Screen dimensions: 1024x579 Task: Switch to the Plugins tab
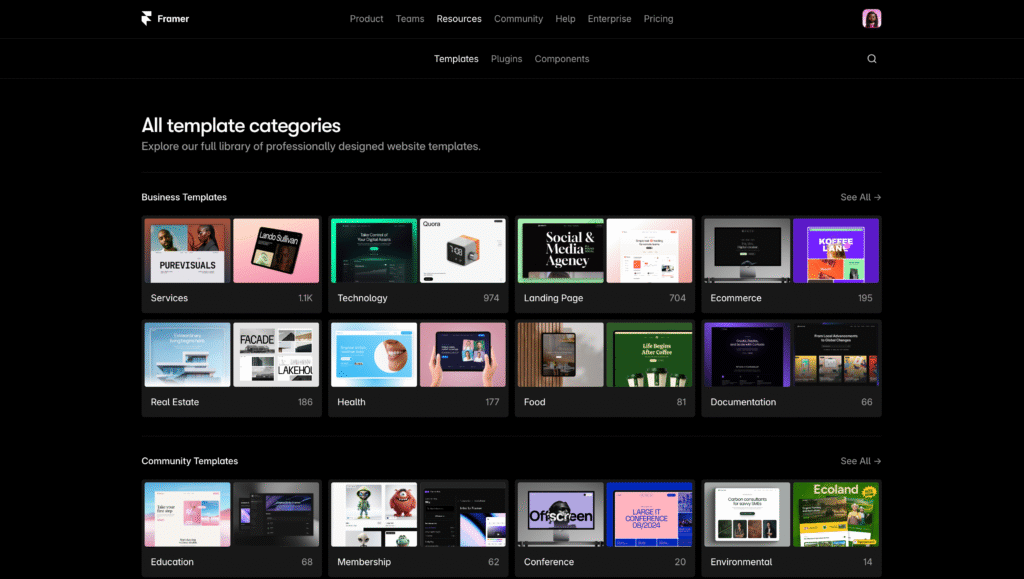[x=506, y=59]
